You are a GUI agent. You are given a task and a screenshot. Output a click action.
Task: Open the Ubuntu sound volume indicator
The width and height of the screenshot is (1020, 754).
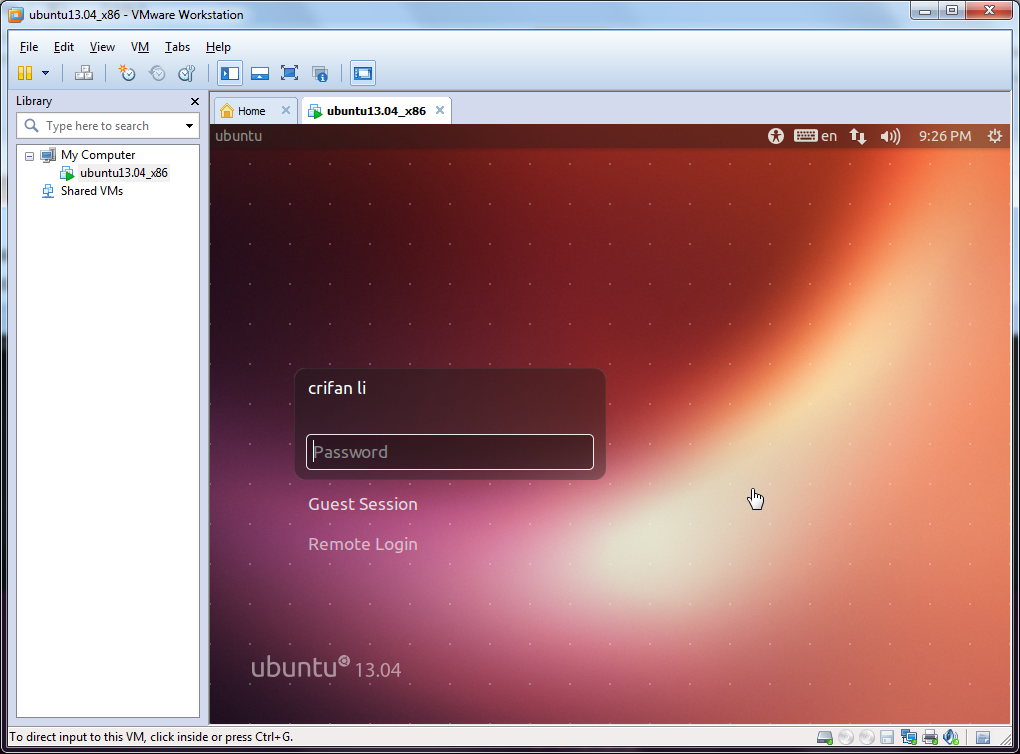coord(890,136)
